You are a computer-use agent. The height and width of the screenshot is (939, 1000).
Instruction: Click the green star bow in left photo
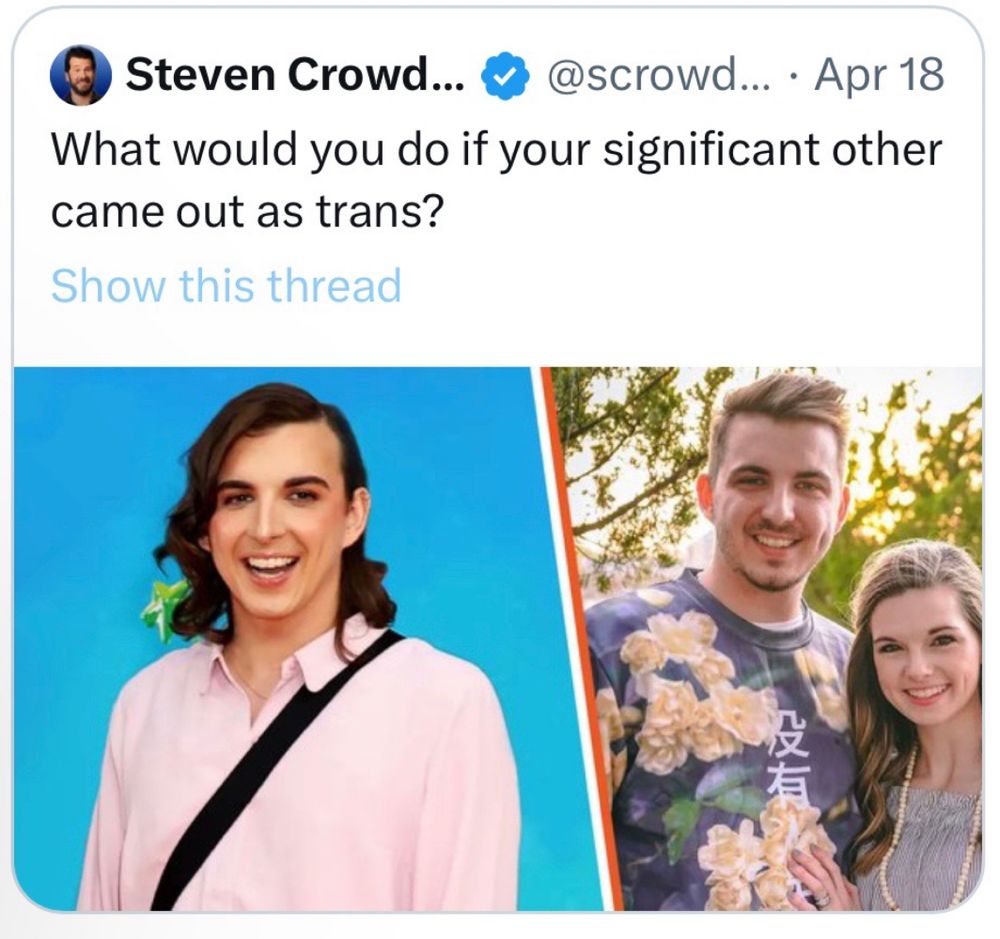162,609
